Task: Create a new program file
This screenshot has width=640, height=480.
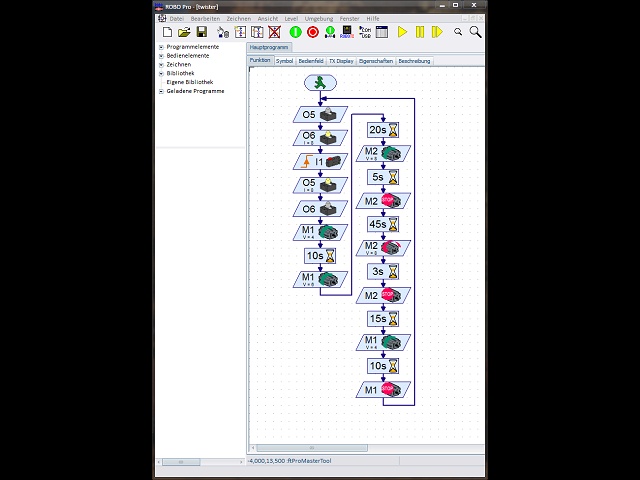Action: [167, 32]
